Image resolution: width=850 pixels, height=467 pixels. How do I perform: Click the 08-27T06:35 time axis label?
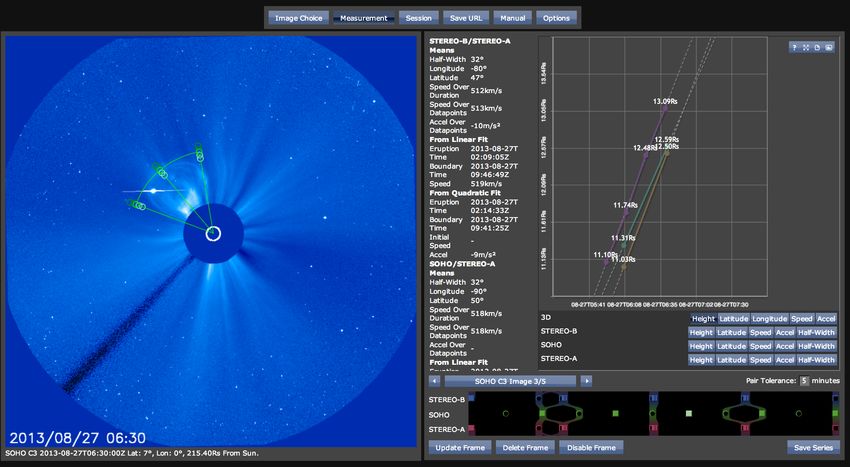pos(661,305)
